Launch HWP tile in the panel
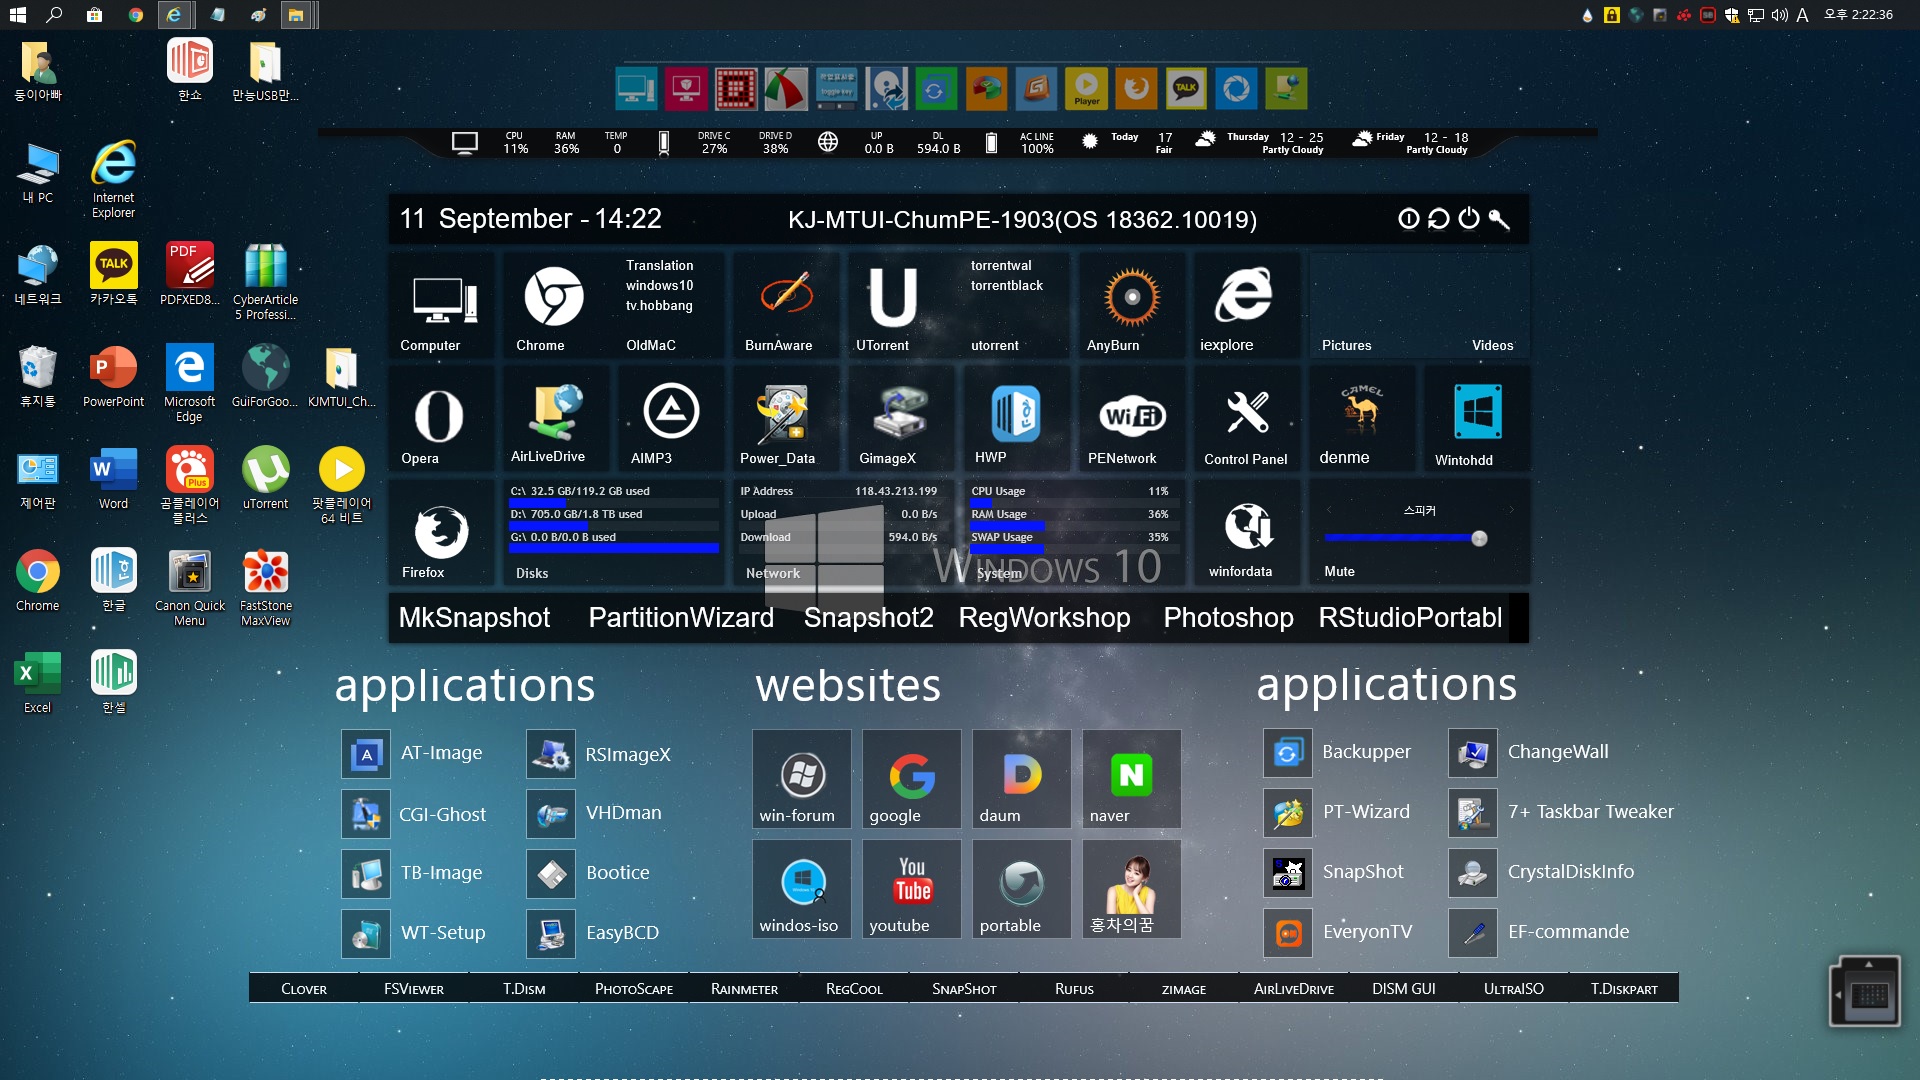 tap(1015, 418)
